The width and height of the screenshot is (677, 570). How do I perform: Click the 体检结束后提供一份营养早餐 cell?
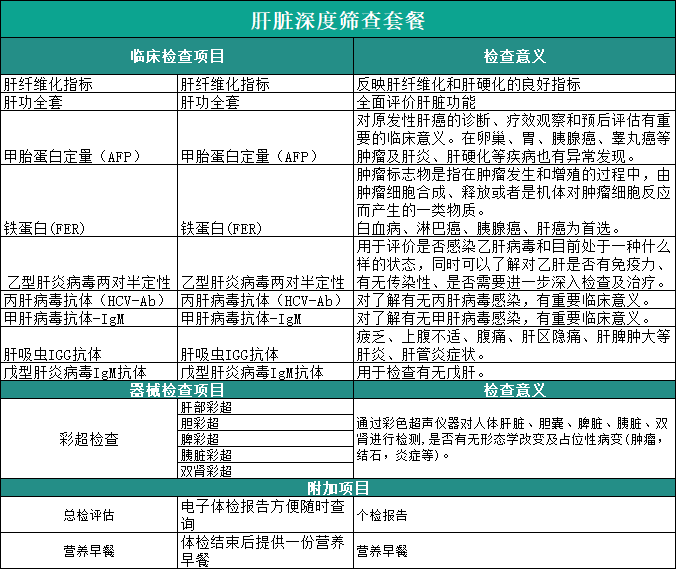pyautogui.click(x=265, y=550)
